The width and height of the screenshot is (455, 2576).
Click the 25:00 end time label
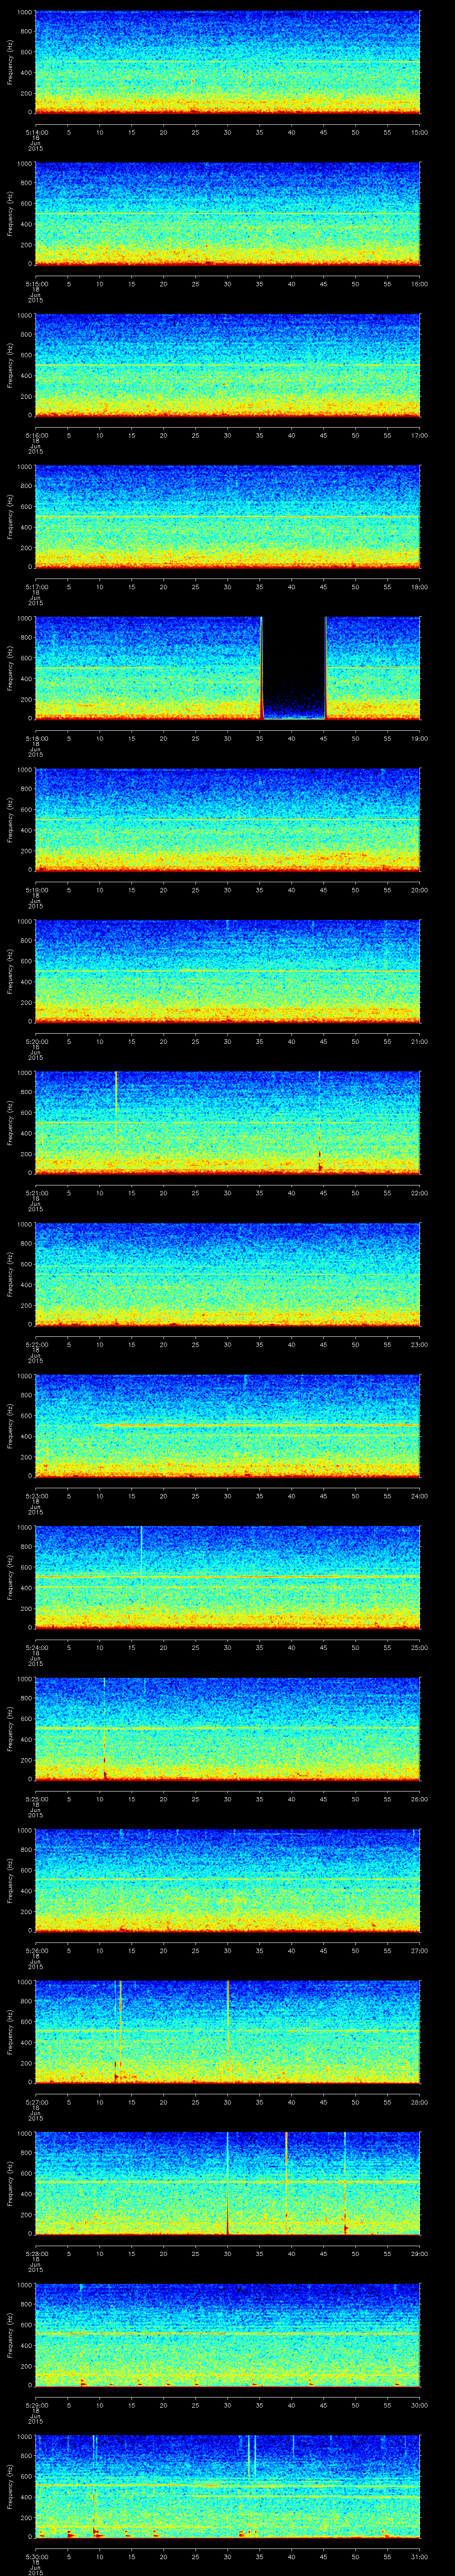(x=419, y=1647)
